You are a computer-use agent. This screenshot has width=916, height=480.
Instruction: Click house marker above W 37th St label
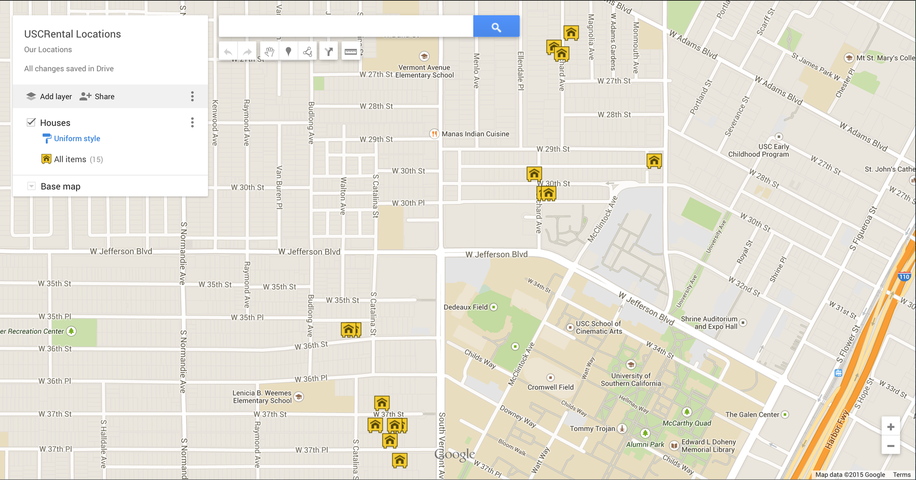tap(381, 403)
